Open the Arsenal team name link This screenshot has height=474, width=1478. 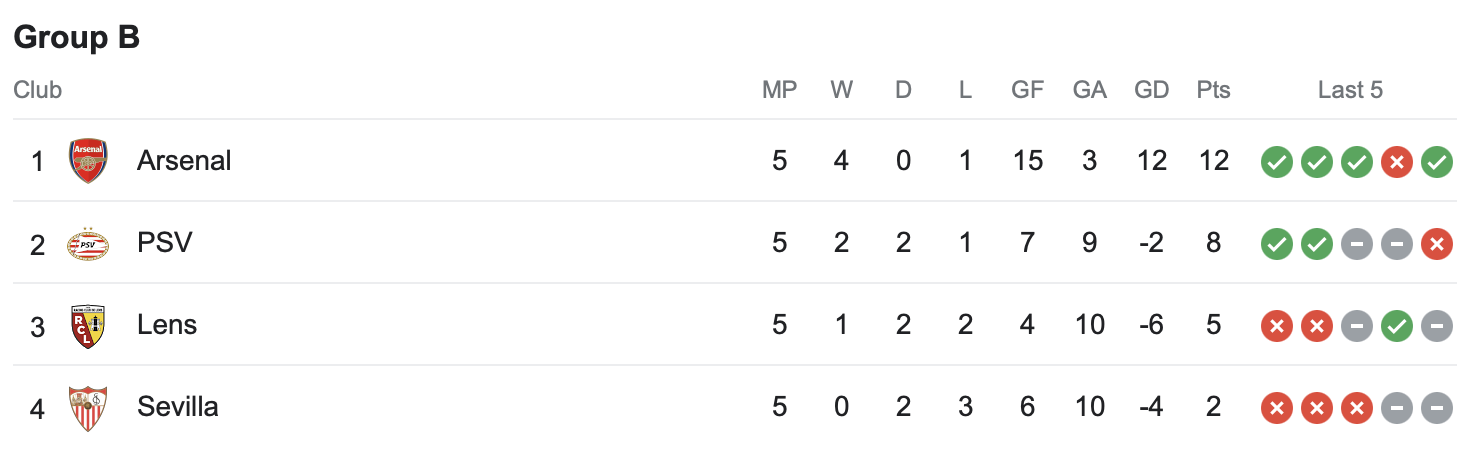coord(184,161)
